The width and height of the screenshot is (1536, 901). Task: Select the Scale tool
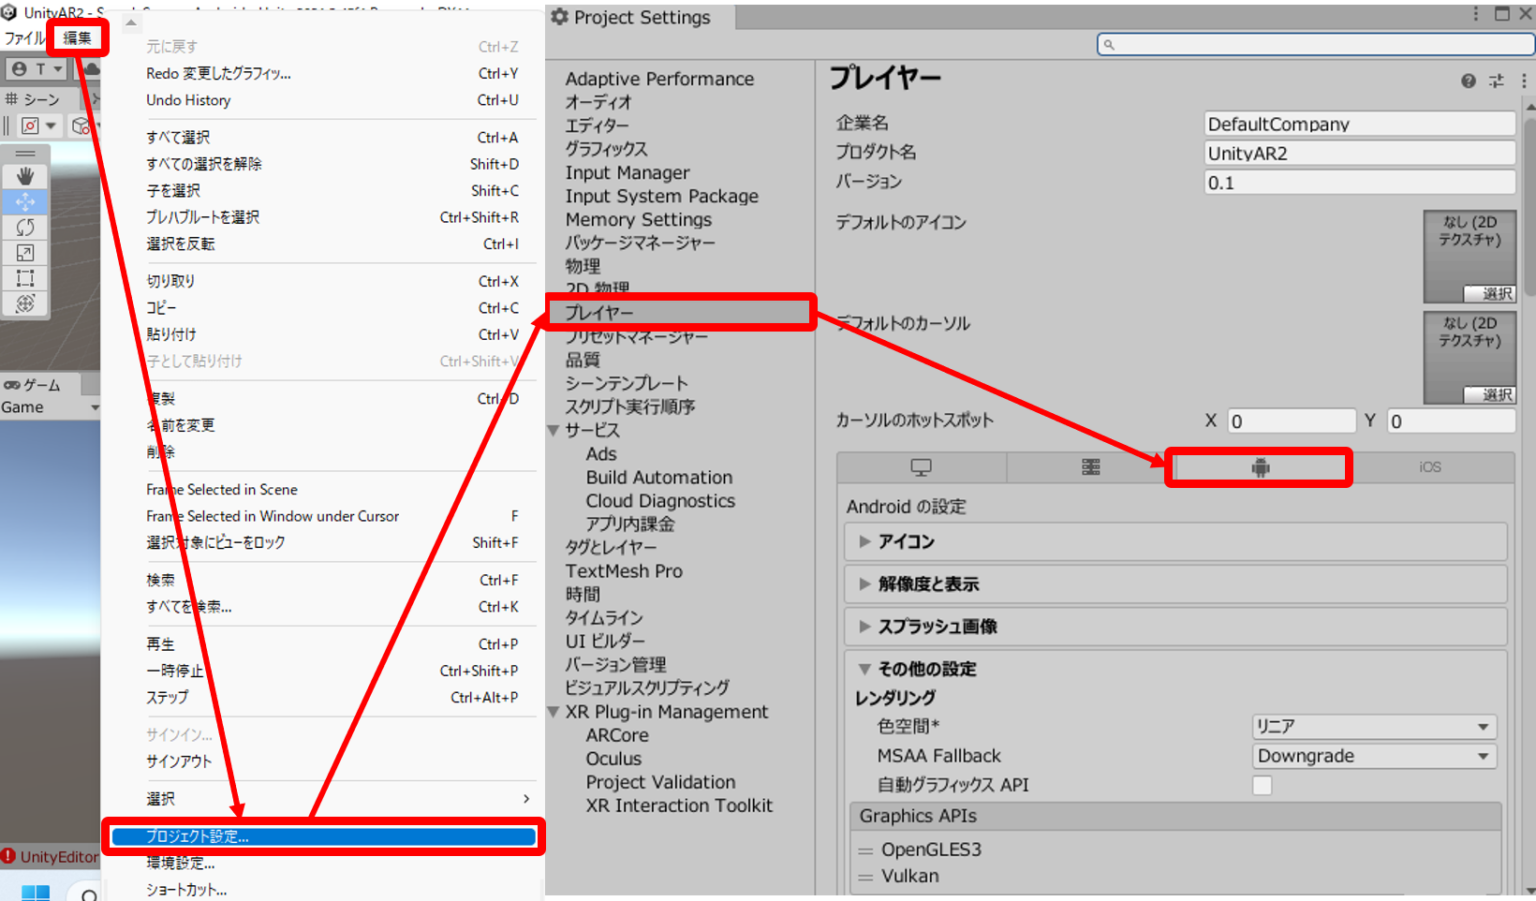tap(25, 253)
